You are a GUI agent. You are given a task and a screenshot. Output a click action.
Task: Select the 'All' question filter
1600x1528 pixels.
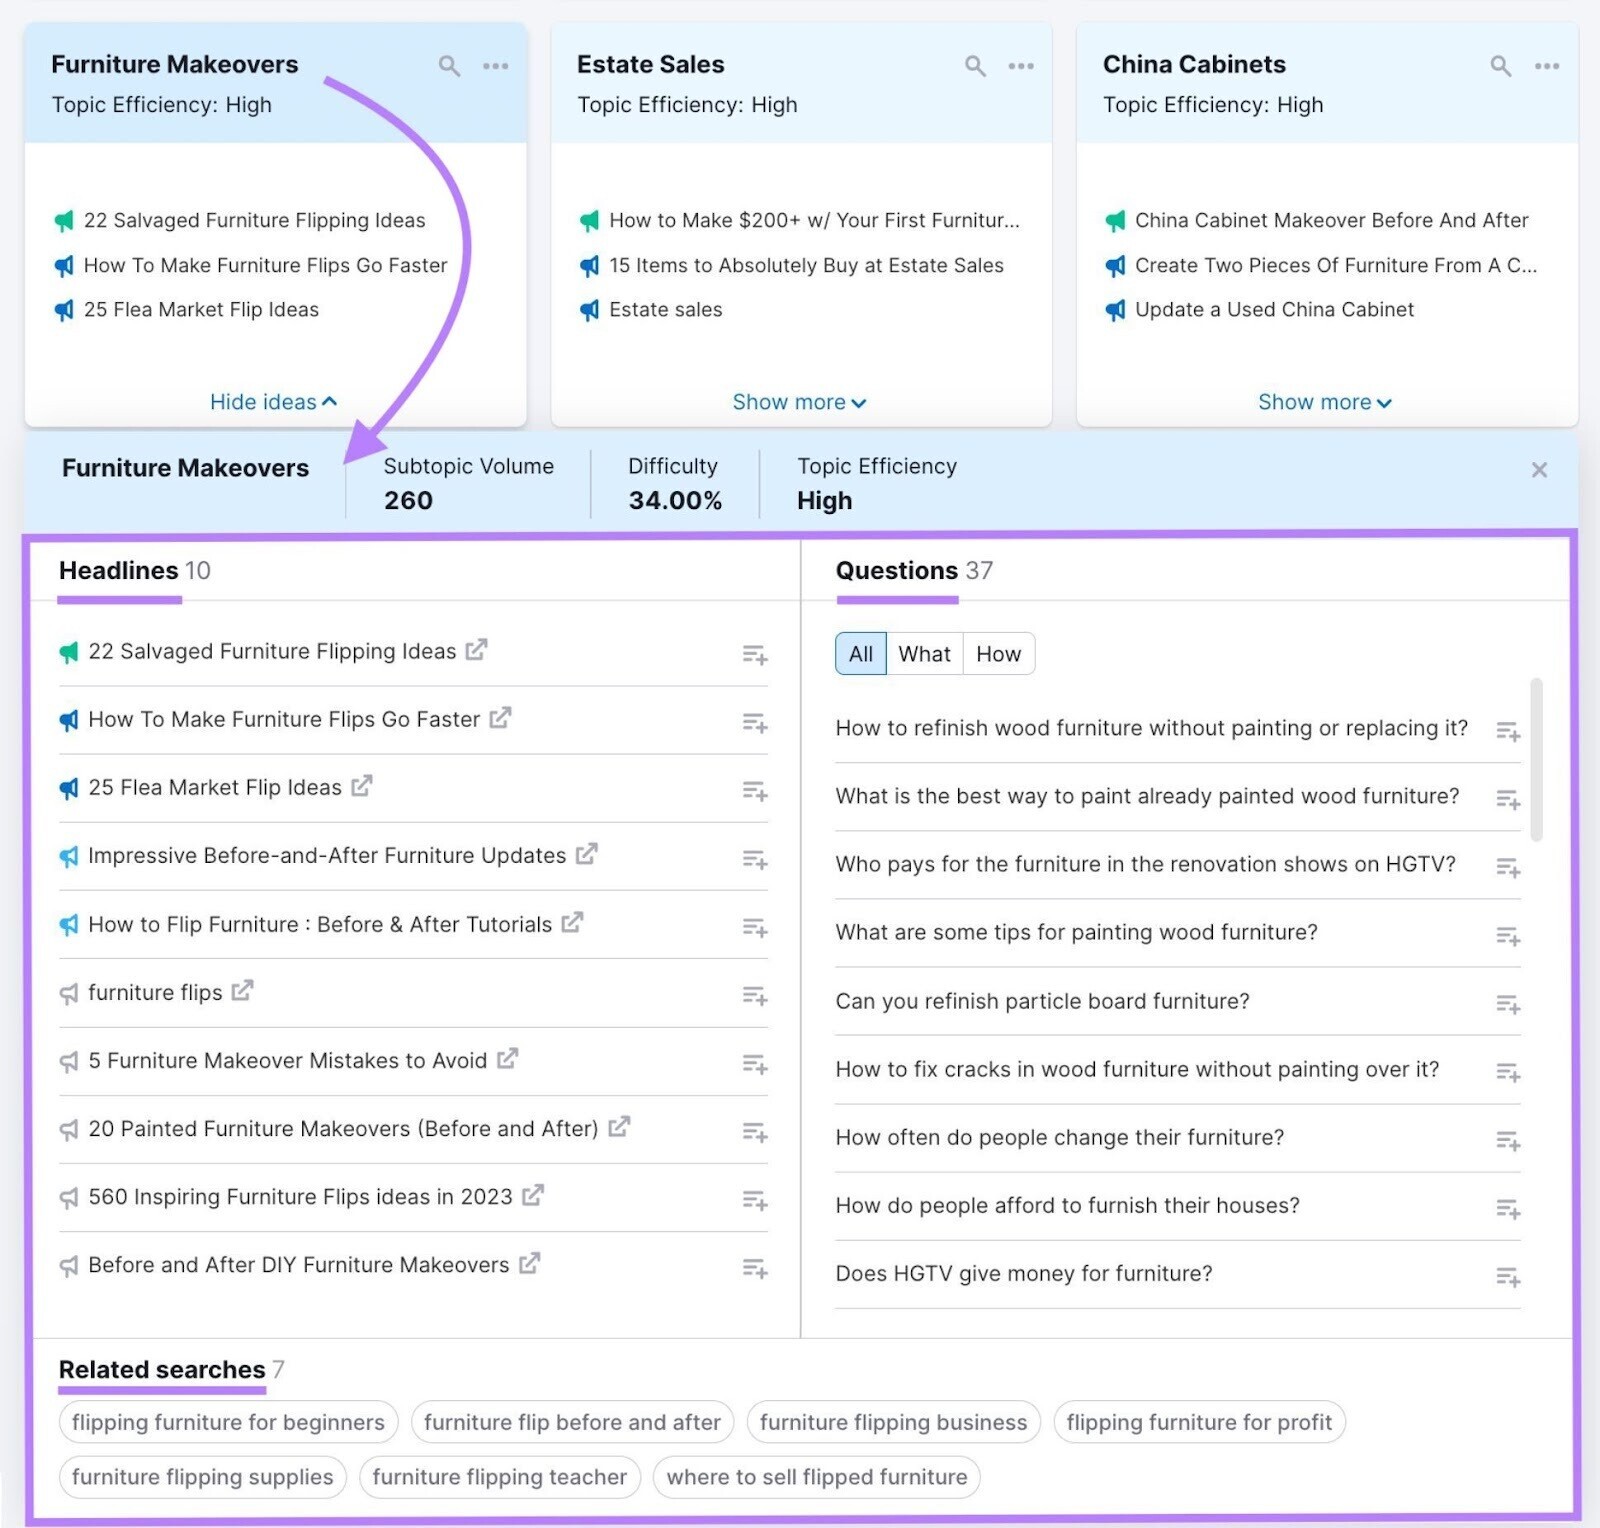tap(860, 654)
